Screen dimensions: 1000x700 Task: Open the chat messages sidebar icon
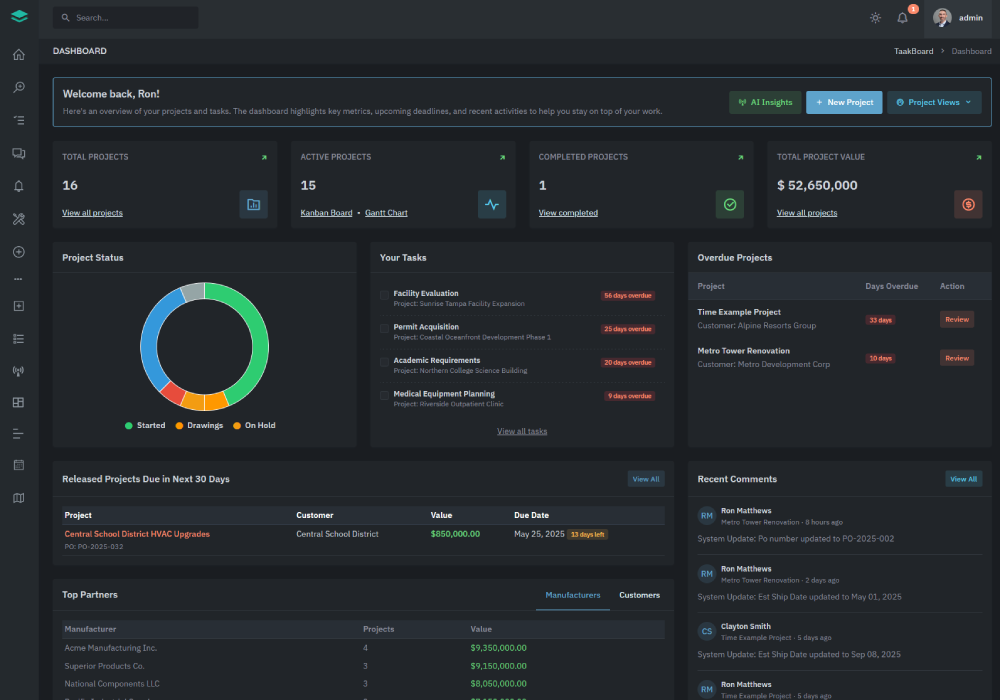(x=18, y=154)
